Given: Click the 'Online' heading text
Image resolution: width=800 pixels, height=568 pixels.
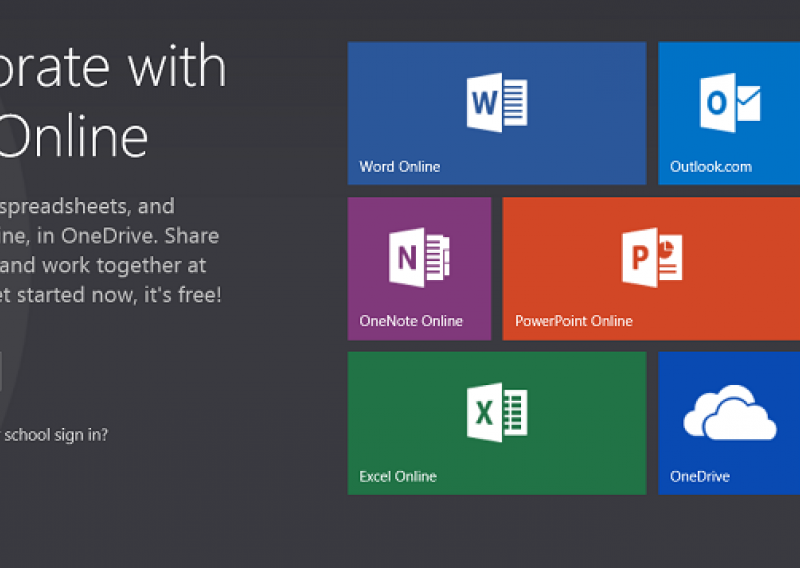Looking at the screenshot, I should [73, 136].
